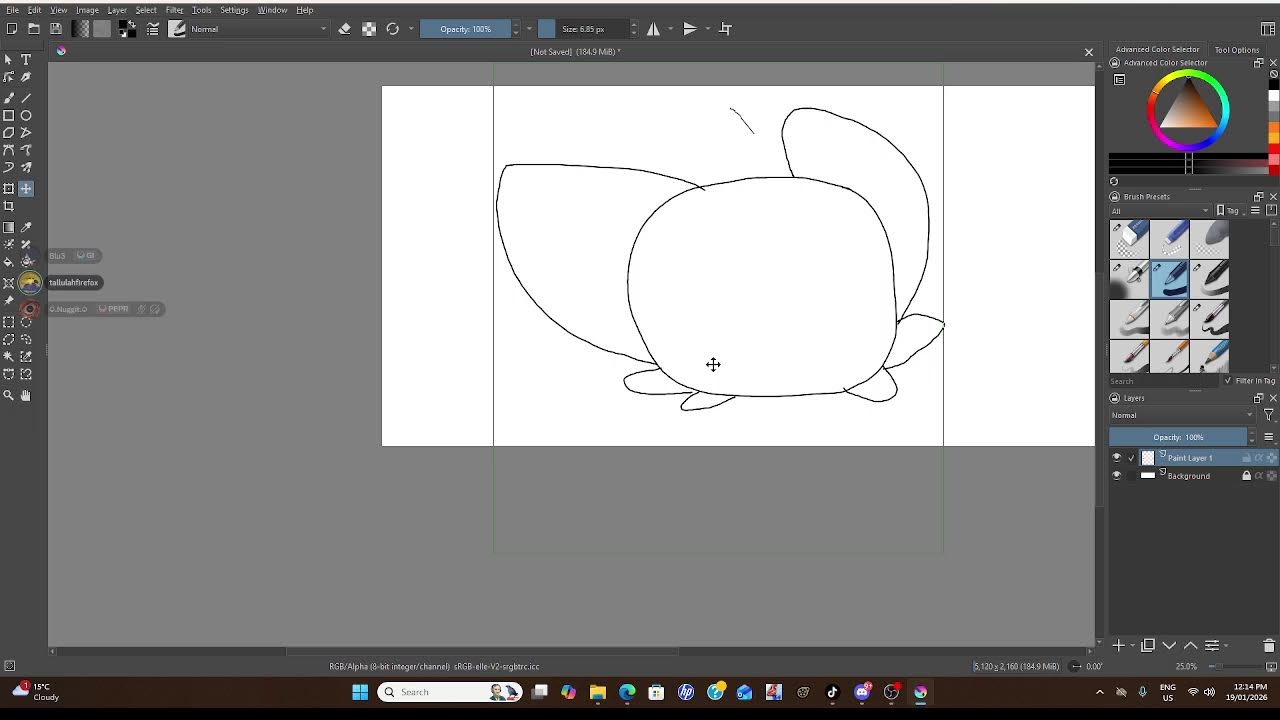Select the Color Sampler eyedropper tool
Screen dimensions: 1280x720
(26, 228)
